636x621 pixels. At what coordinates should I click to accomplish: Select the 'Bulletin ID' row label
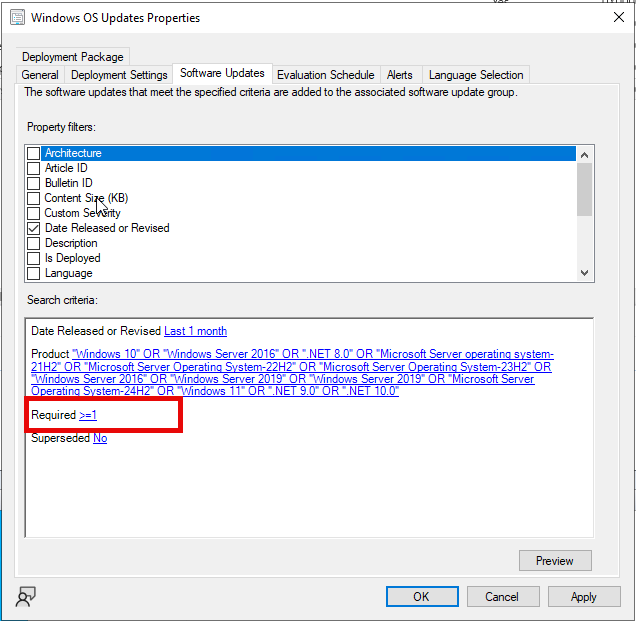pyautogui.click(x=69, y=183)
